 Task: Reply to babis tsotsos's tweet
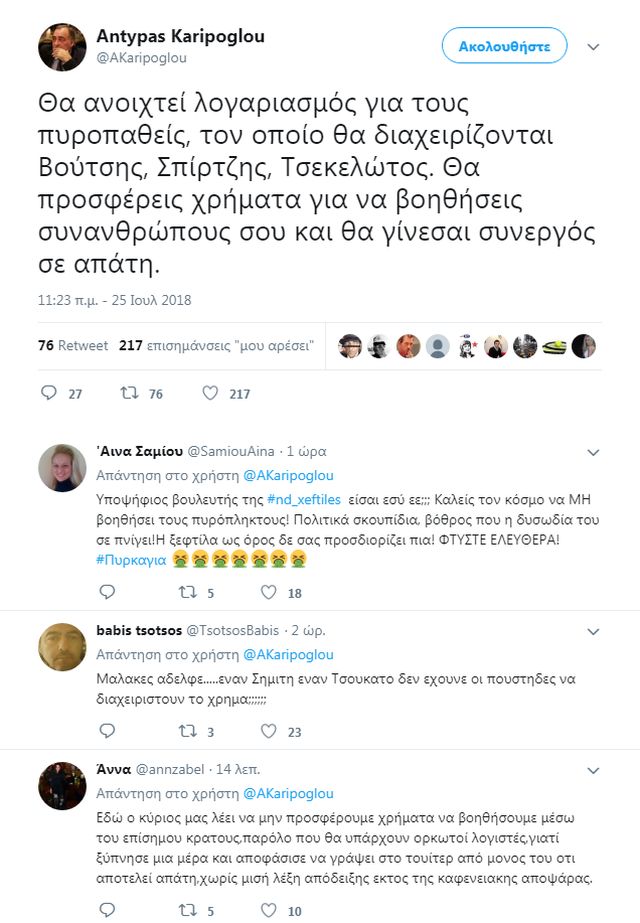pos(107,732)
